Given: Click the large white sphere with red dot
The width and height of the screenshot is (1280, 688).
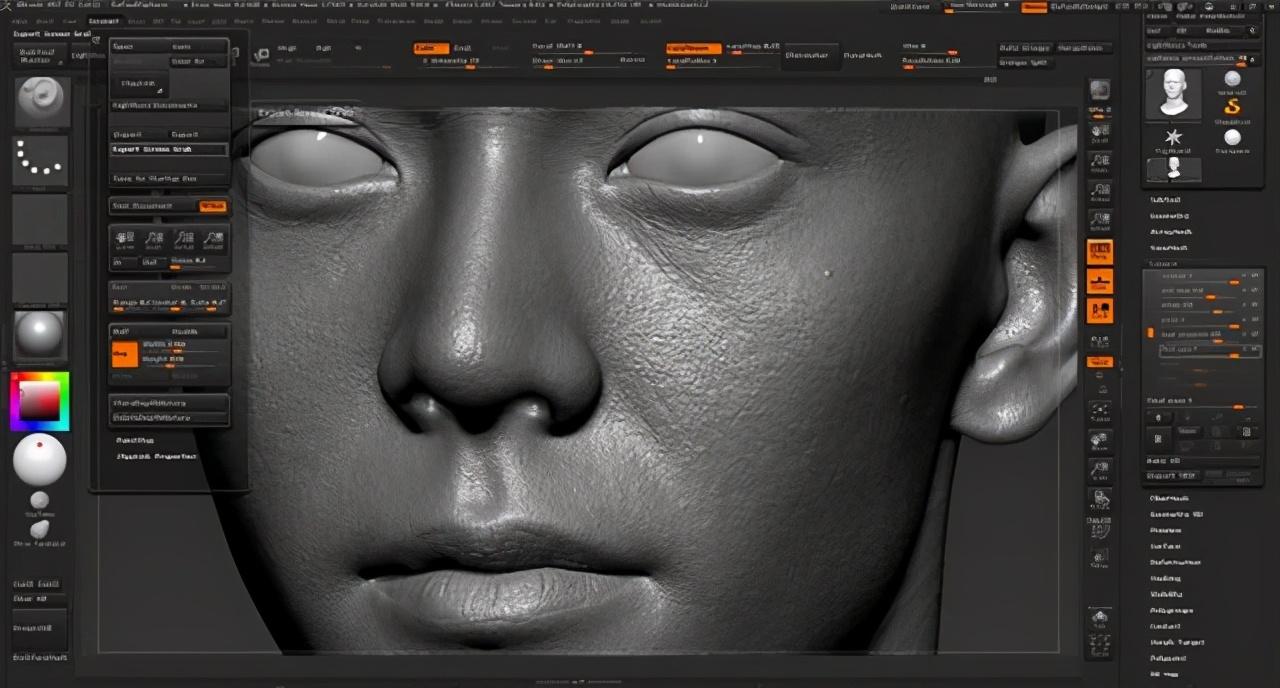Looking at the screenshot, I should pyautogui.click(x=40, y=460).
